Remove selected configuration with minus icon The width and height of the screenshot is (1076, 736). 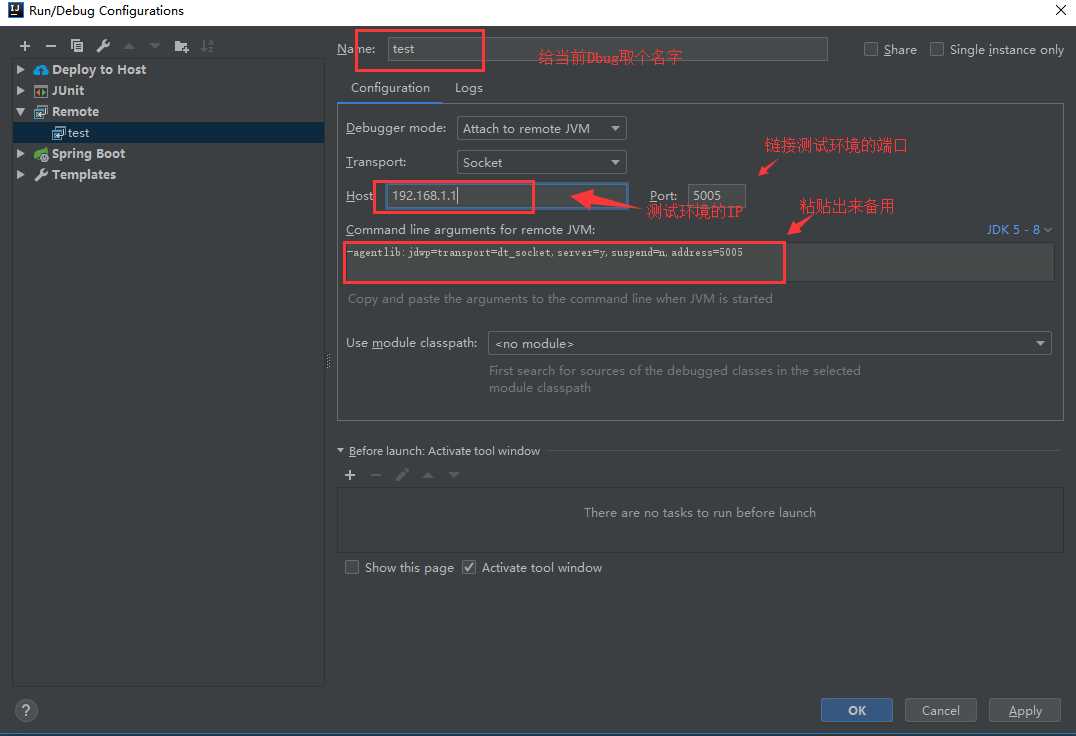tap(51, 46)
